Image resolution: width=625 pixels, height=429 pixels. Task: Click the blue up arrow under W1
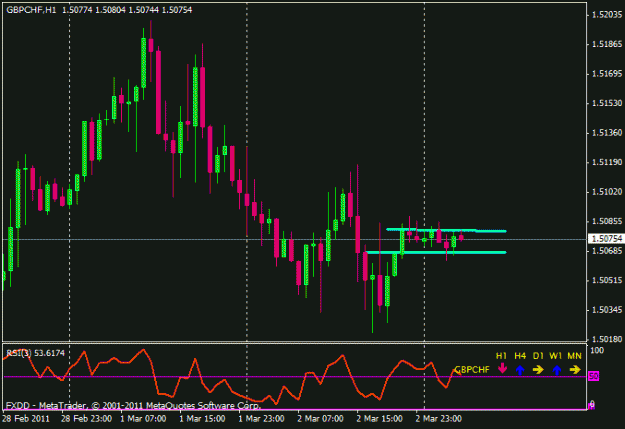click(x=556, y=370)
